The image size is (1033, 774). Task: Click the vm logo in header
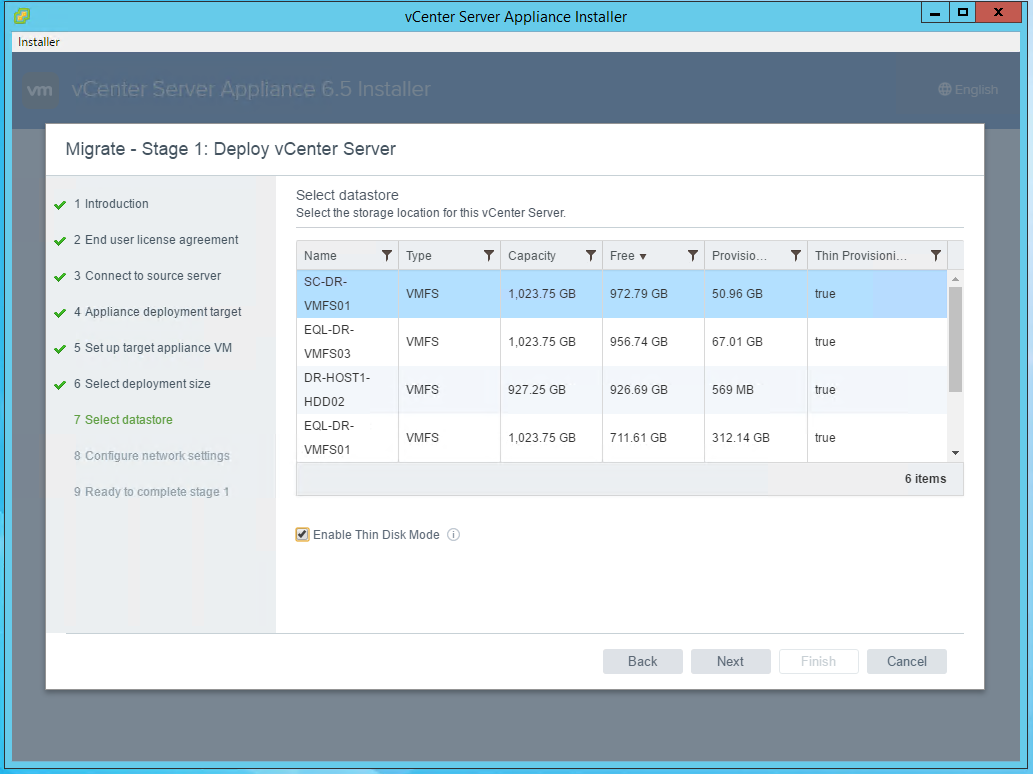[41, 90]
